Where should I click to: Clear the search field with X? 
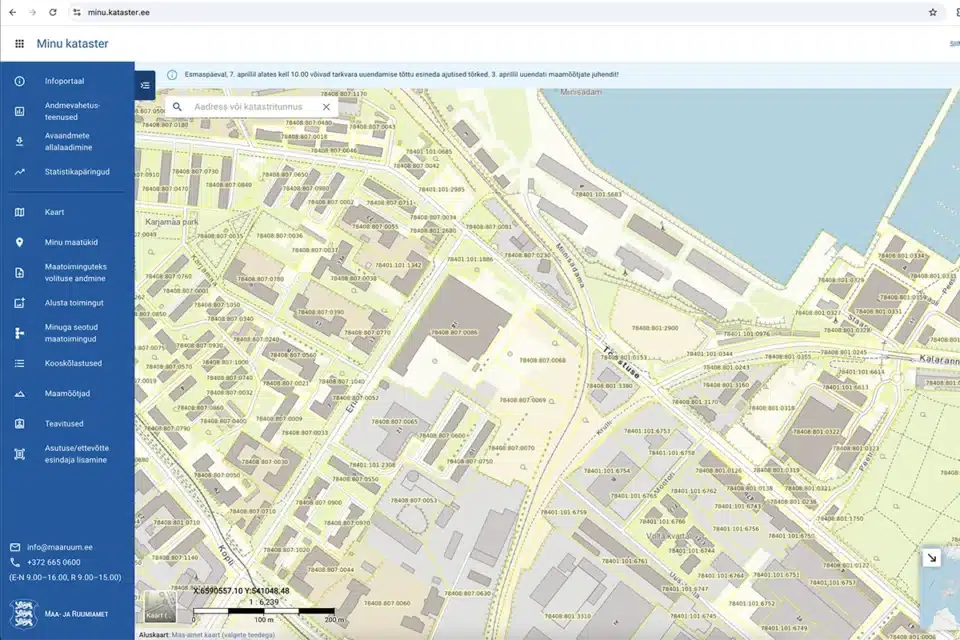(326, 107)
